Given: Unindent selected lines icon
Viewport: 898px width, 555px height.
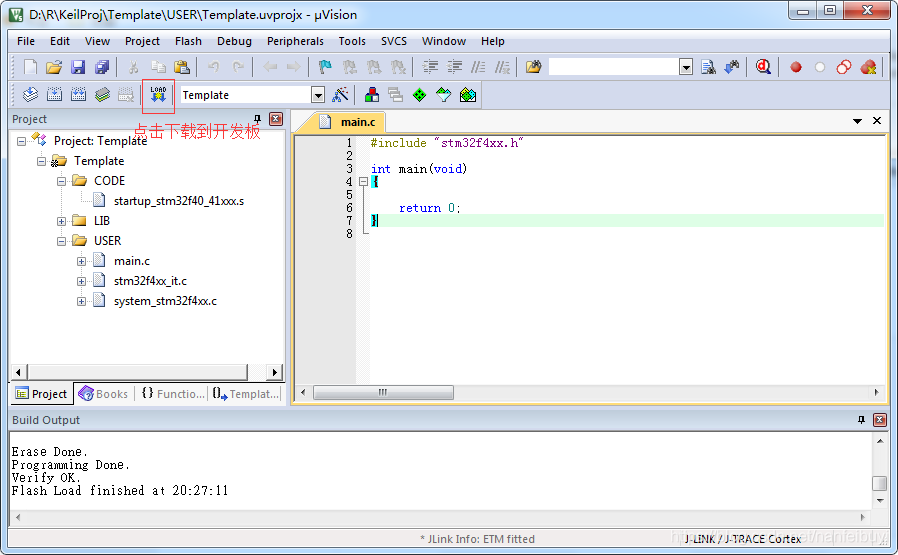Looking at the screenshot, I should [x=454, y=67].
